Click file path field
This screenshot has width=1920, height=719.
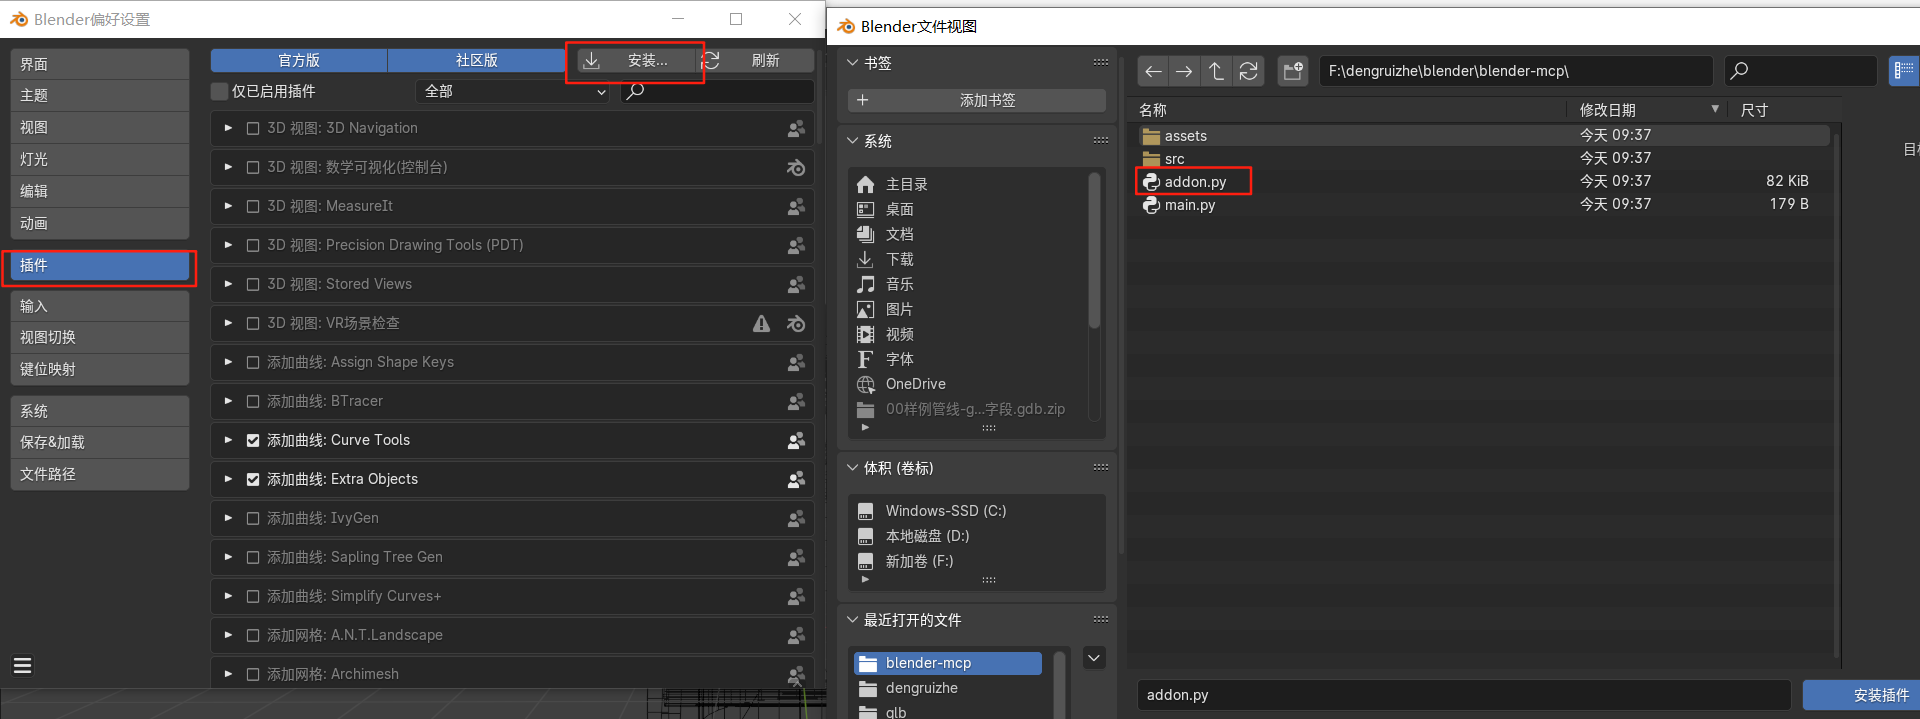[1516, 71]
